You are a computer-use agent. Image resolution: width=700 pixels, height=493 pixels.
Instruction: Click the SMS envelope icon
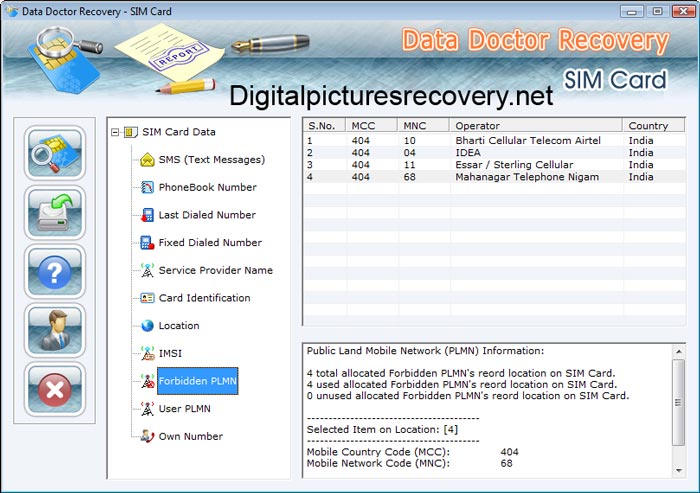(x=147, y=159)
